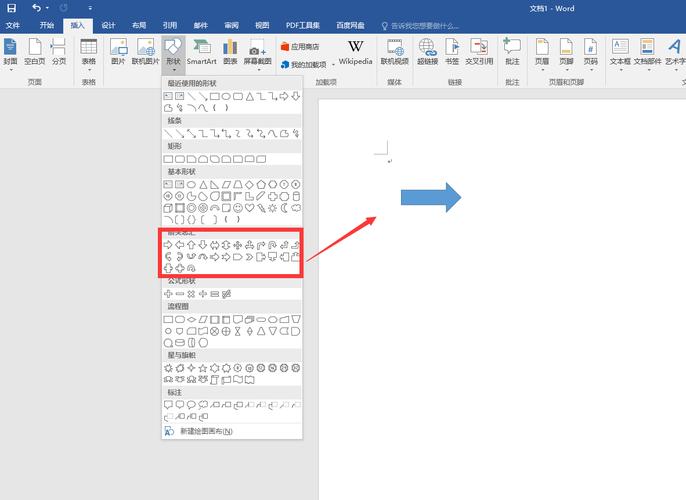Add a new comment
Viewport: 686px width, 500px height.
coord(512,52)
